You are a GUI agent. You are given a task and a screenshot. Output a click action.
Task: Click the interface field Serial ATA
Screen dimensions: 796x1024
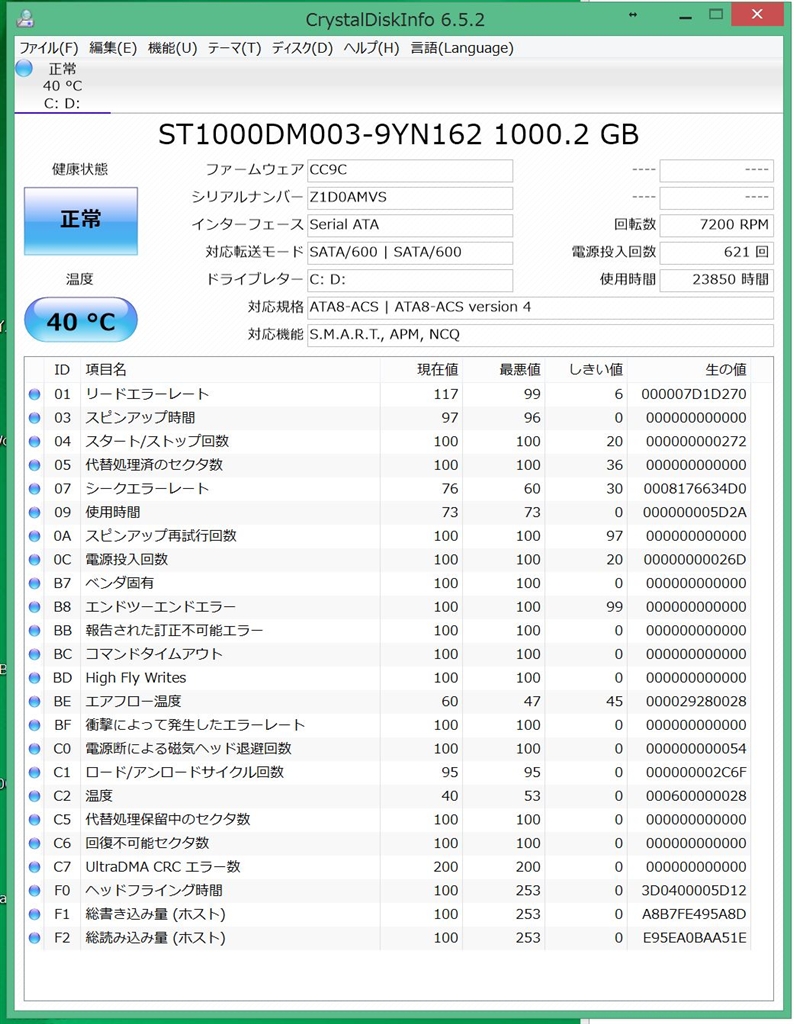pos(410,225)
